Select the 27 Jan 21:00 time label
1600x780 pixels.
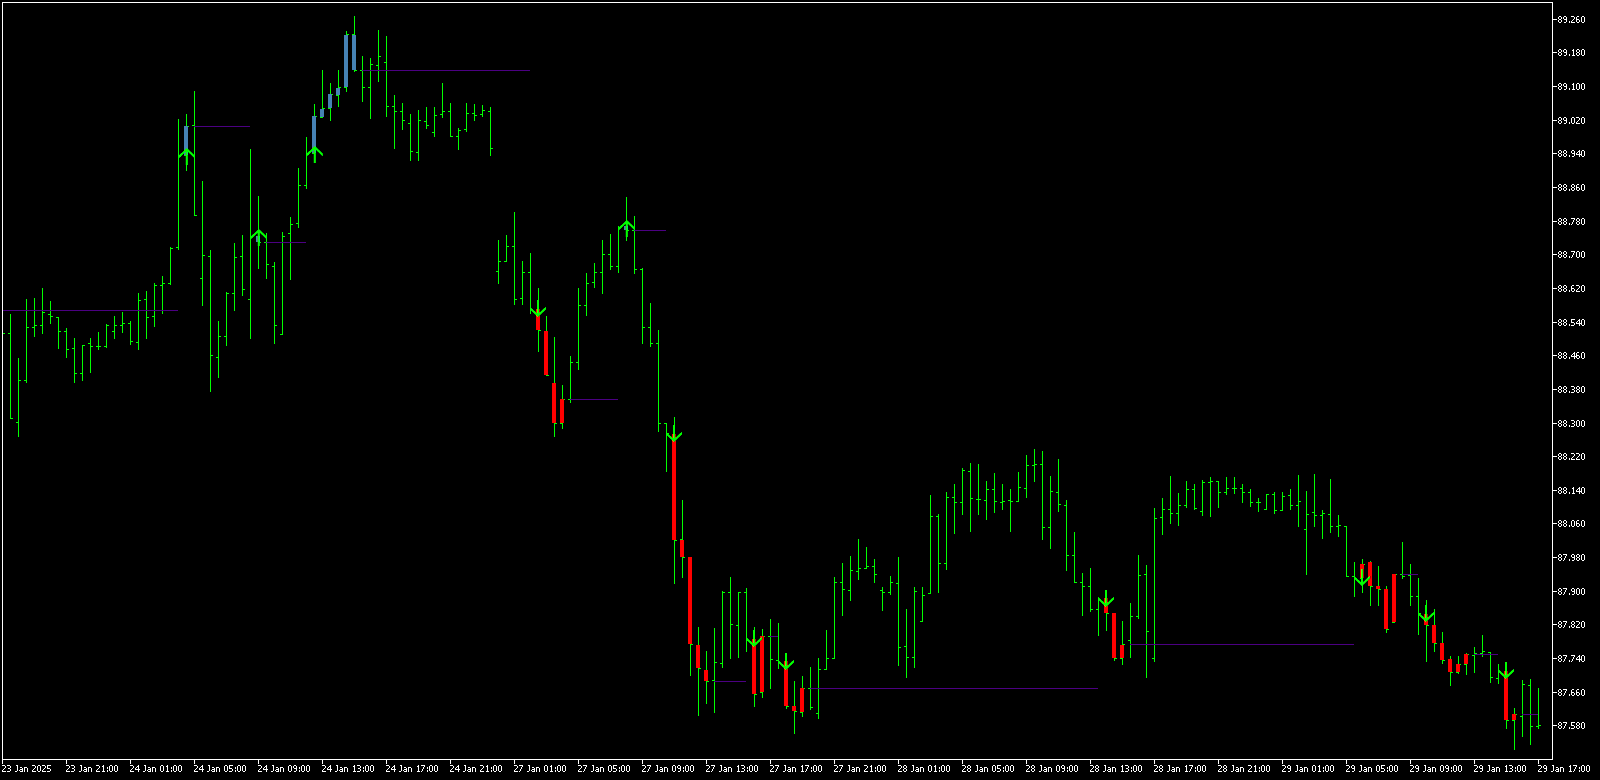[860, 769]
